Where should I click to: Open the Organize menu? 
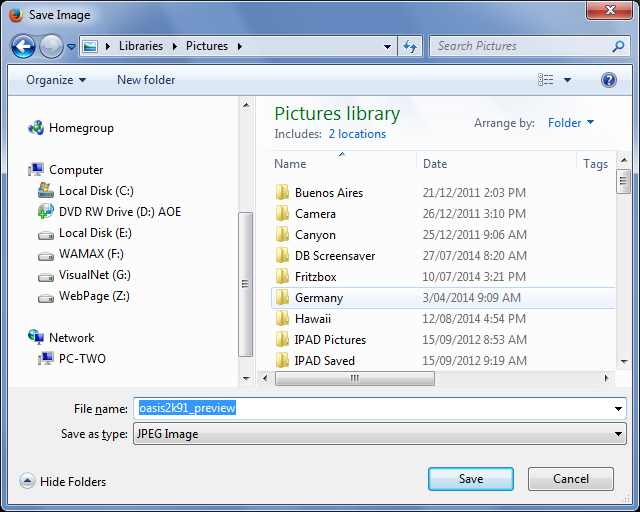point(56,80)
